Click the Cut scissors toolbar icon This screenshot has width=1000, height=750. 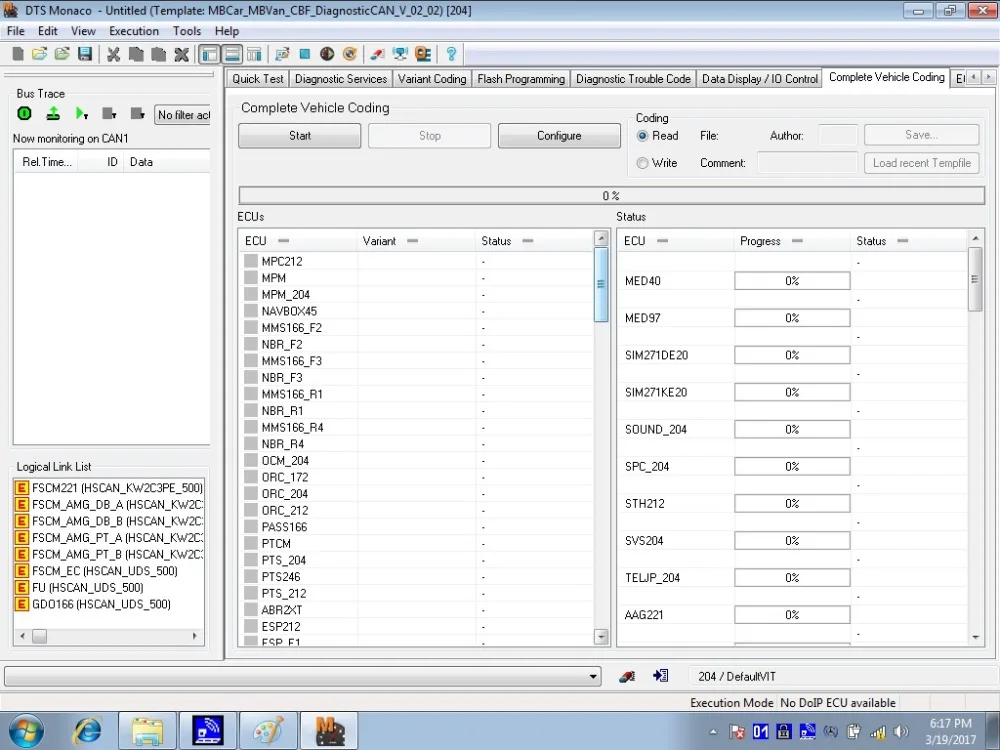point(114,54)
